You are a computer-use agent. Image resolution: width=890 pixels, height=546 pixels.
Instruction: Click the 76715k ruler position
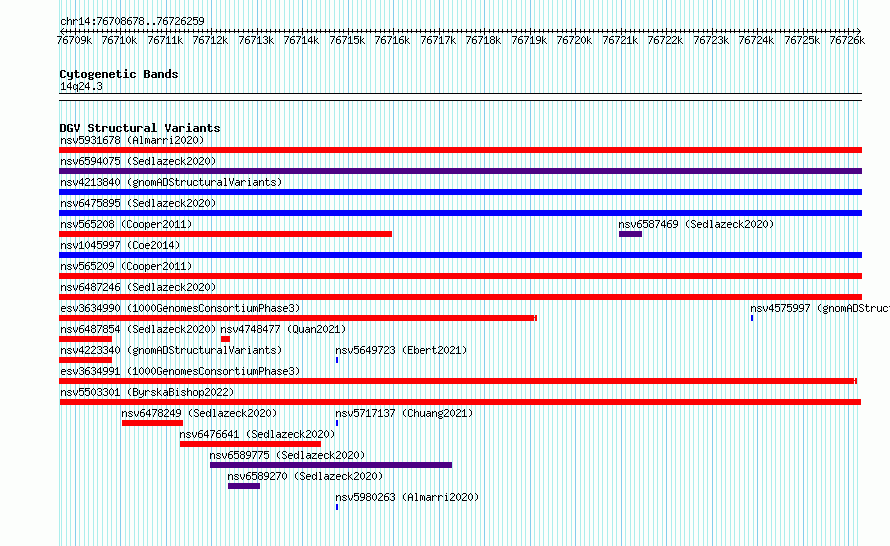point(347,40)
